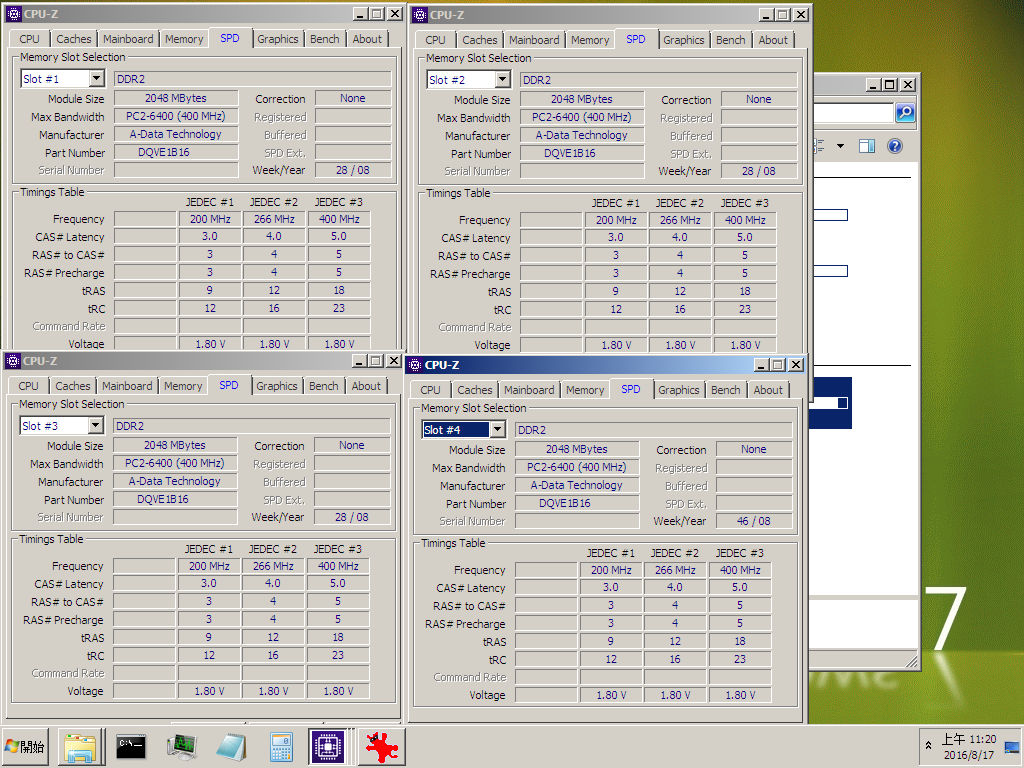Open the view options arrow in background window
Image resolution: width=1024 pixels, height=768 pixels.
tap(840, 146)
